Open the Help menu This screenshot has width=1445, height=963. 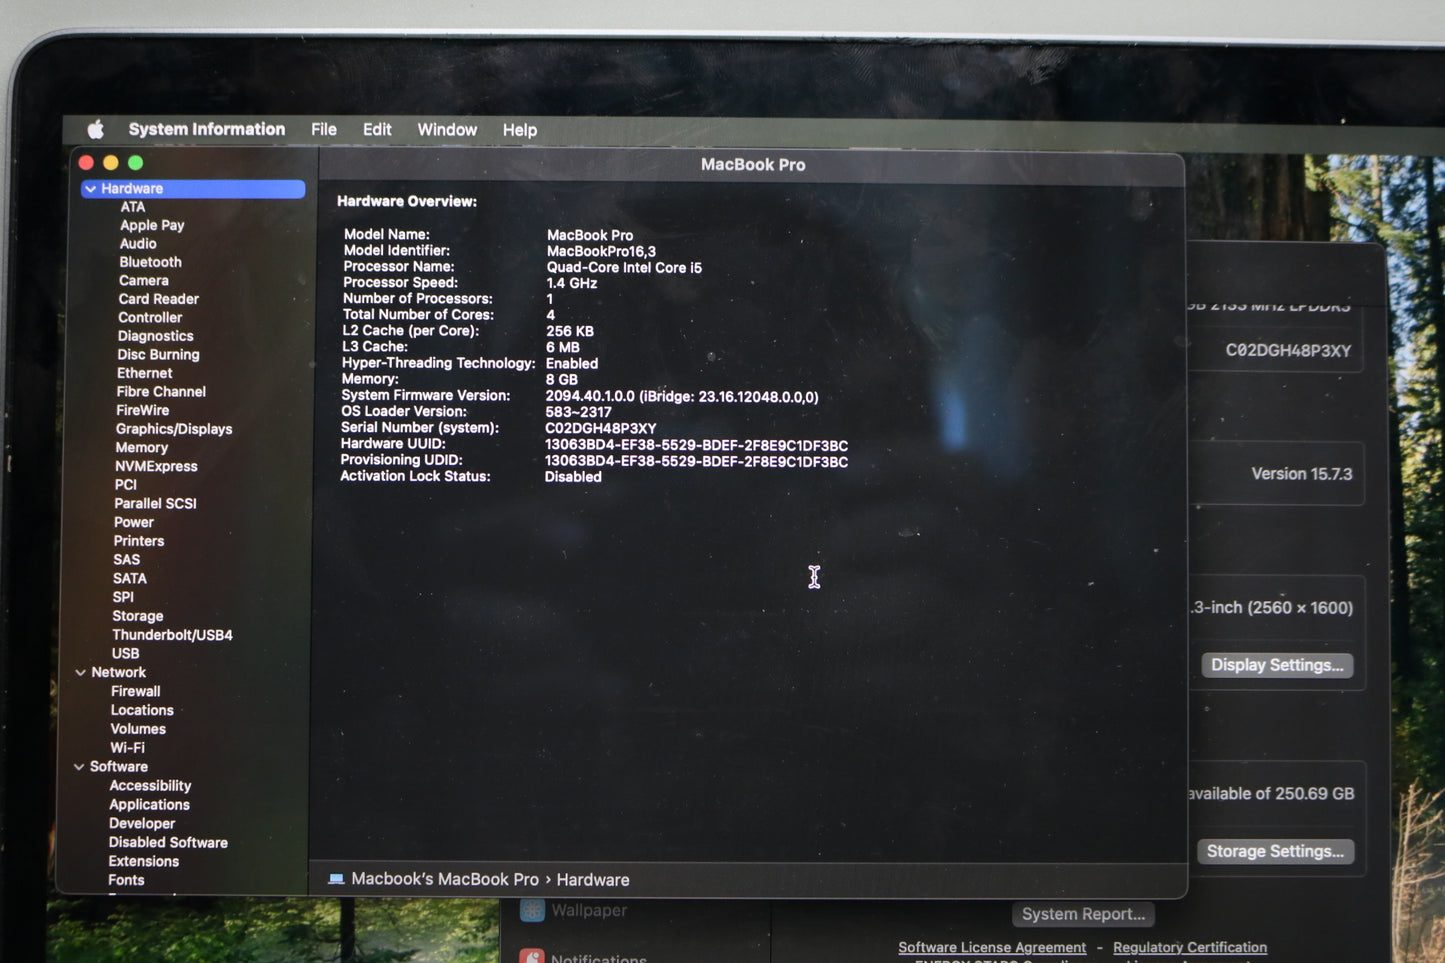pyautogui.click(x=520, y=130)
